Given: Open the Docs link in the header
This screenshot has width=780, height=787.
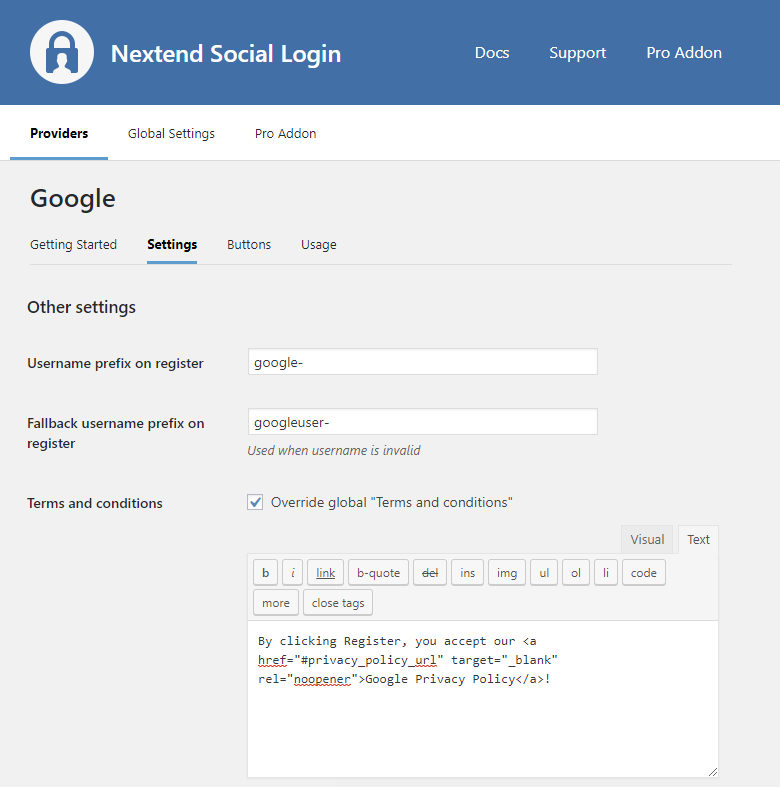Looking at the screenshot, I should pos(492,53).
